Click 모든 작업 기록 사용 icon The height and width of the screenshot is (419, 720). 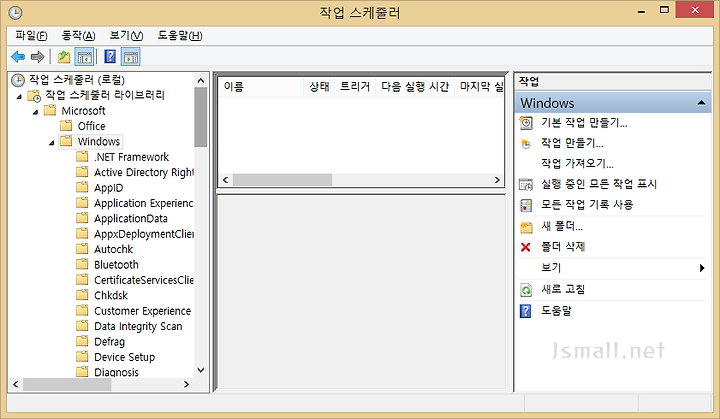(526, 205)
